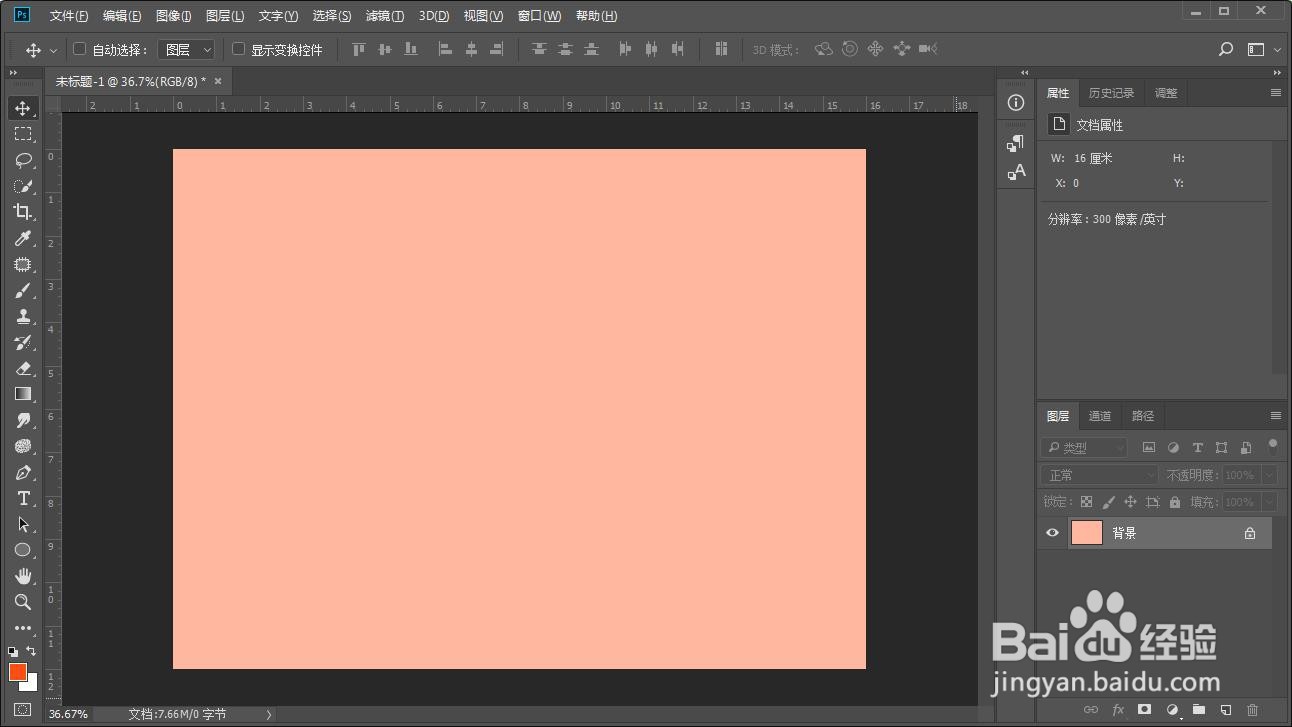Select the Smudge tool
1292x727 pixels.
click(x=23, y=420)
